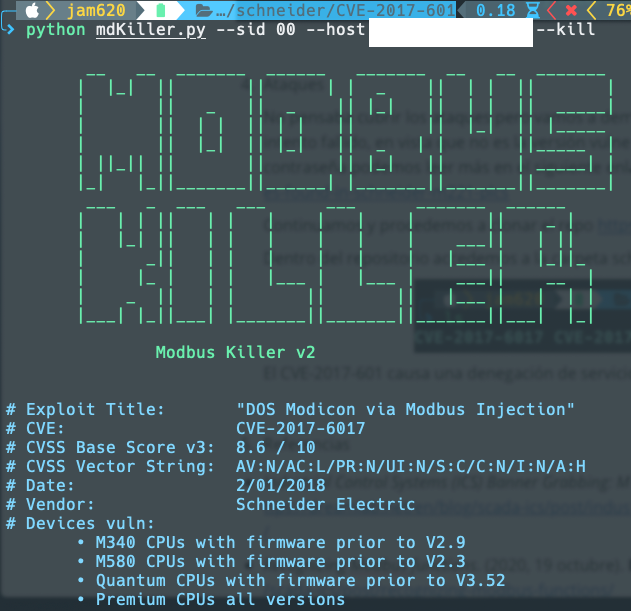The height and width of the screenshot is (611, 631).
Task: Click the underlined mdKiller.py file name
Action: click(151, 30)
